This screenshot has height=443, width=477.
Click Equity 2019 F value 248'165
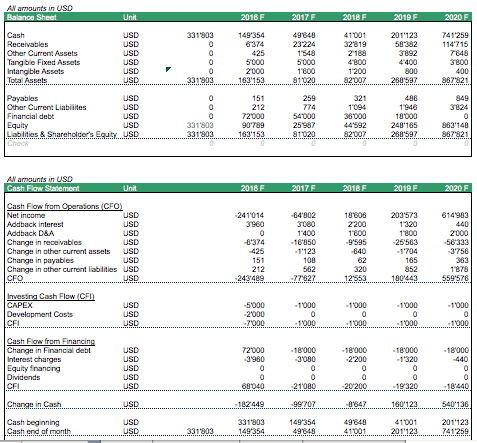coord(404,125)
